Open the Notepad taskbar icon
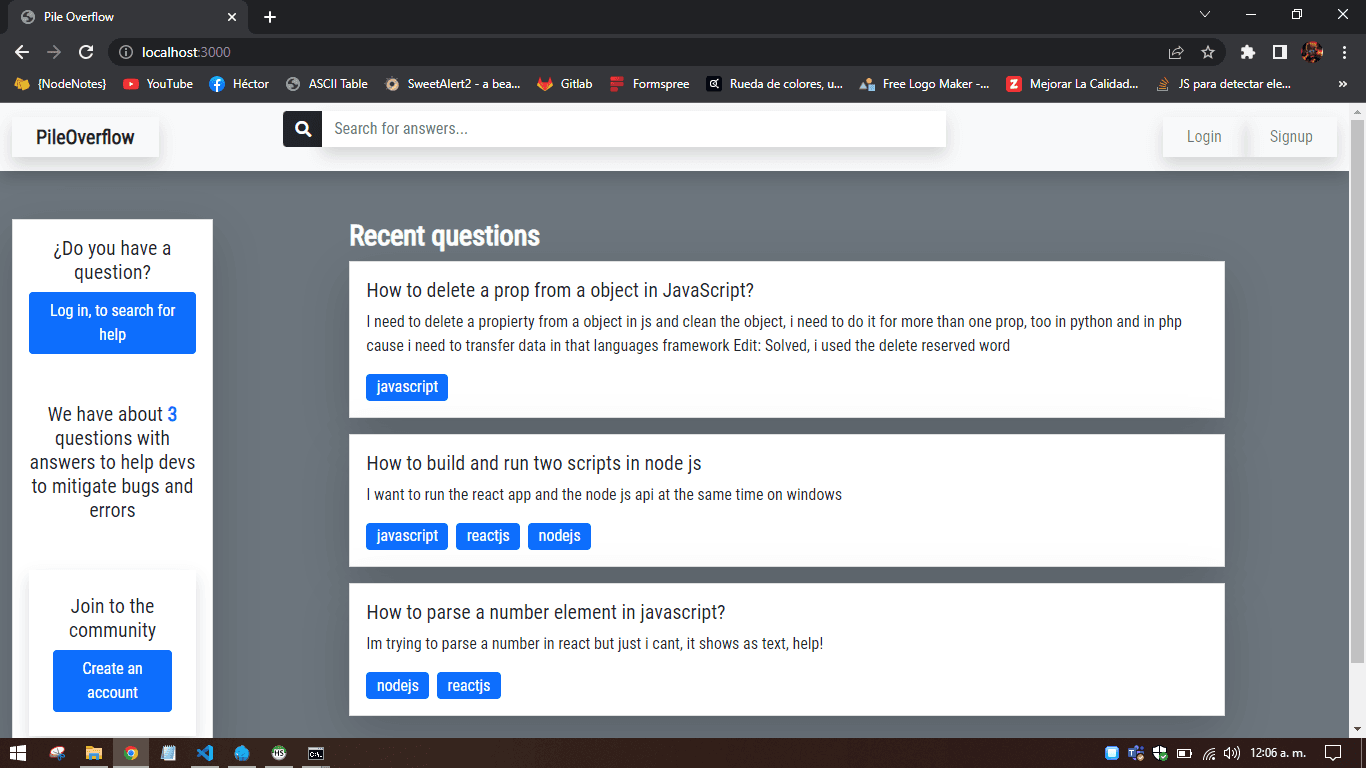The height and width of the screenshot is (768, 1366). (168, 753)
